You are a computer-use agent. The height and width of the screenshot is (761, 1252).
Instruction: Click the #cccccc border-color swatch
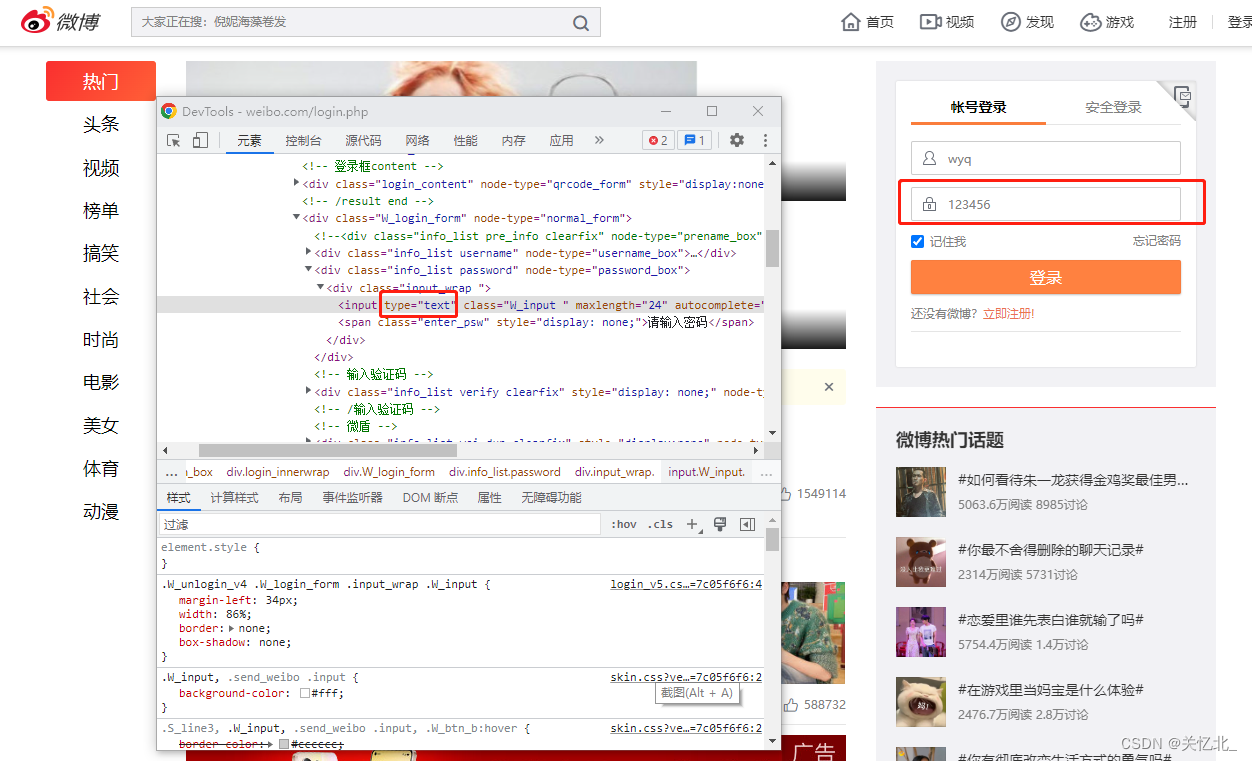[x=284, y=745]
